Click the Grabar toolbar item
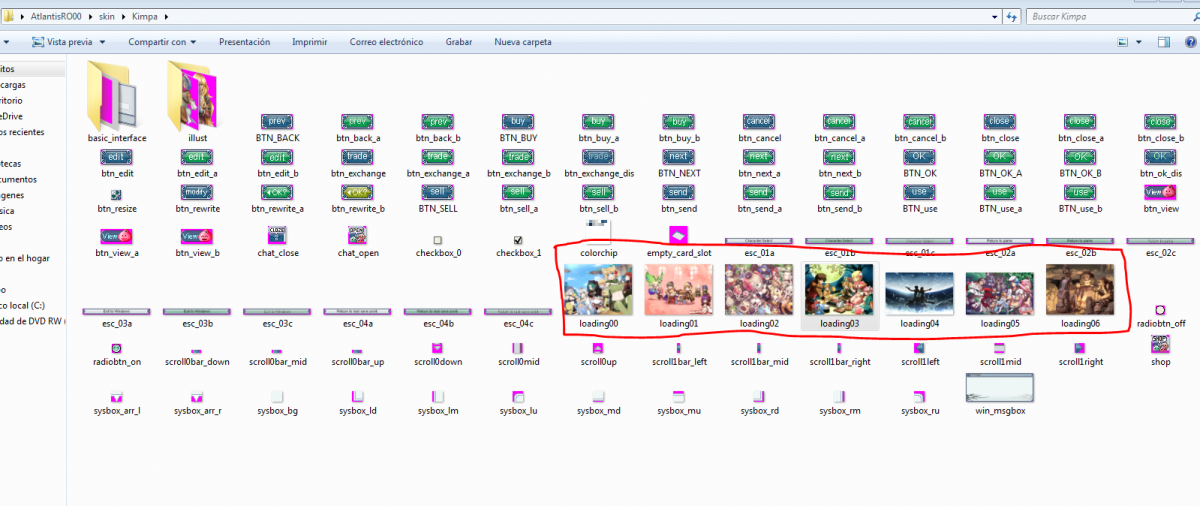 tap(459, 42)
